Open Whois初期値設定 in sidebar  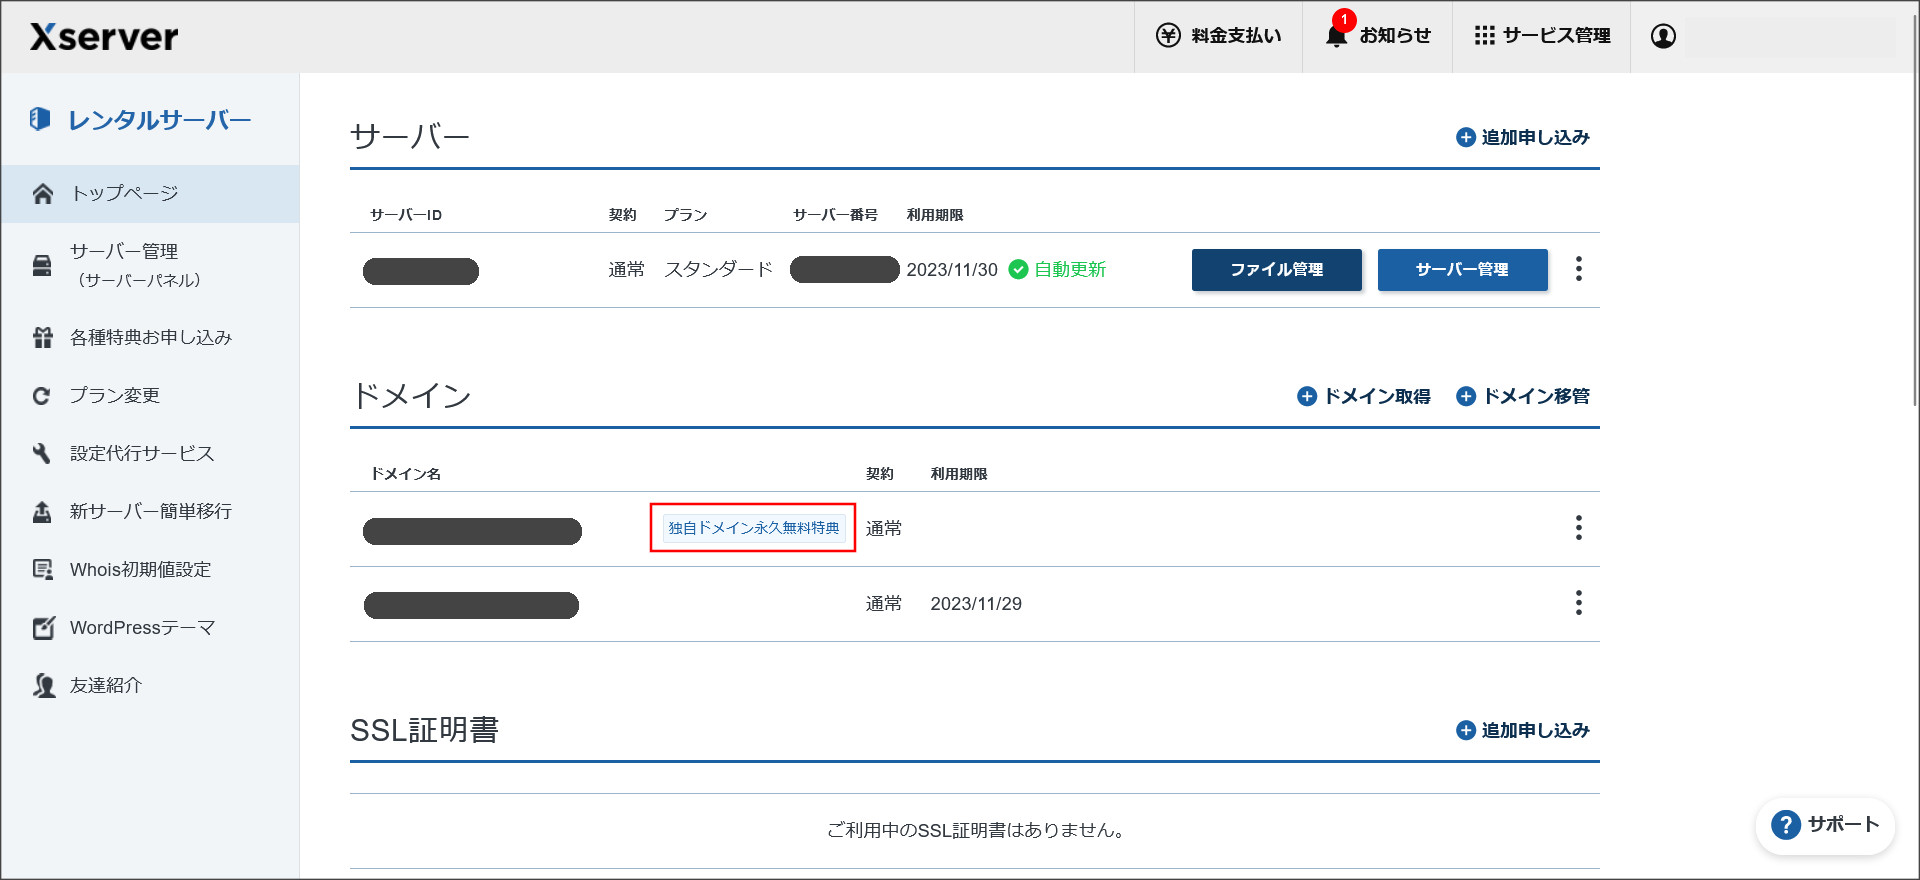pyautogui.click(x=150, y=569)
